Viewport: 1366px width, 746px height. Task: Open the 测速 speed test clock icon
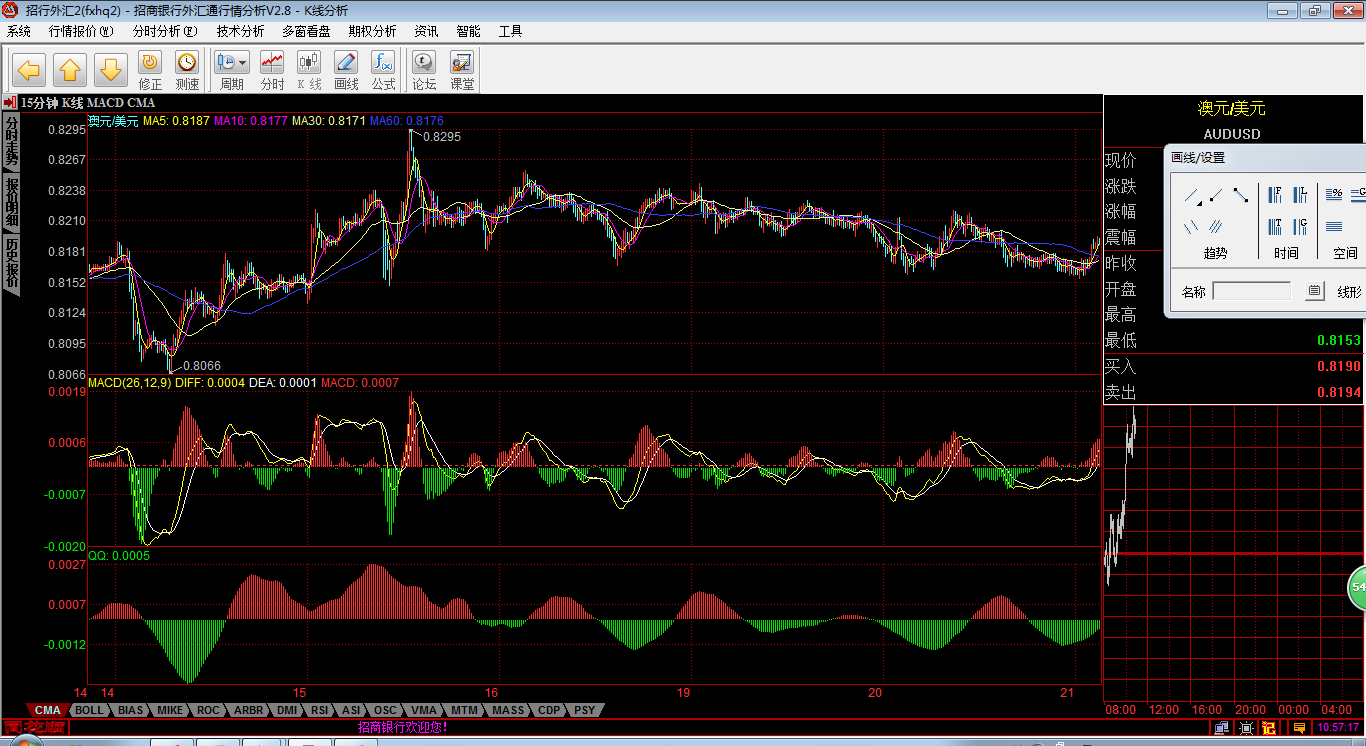[187, 70]
